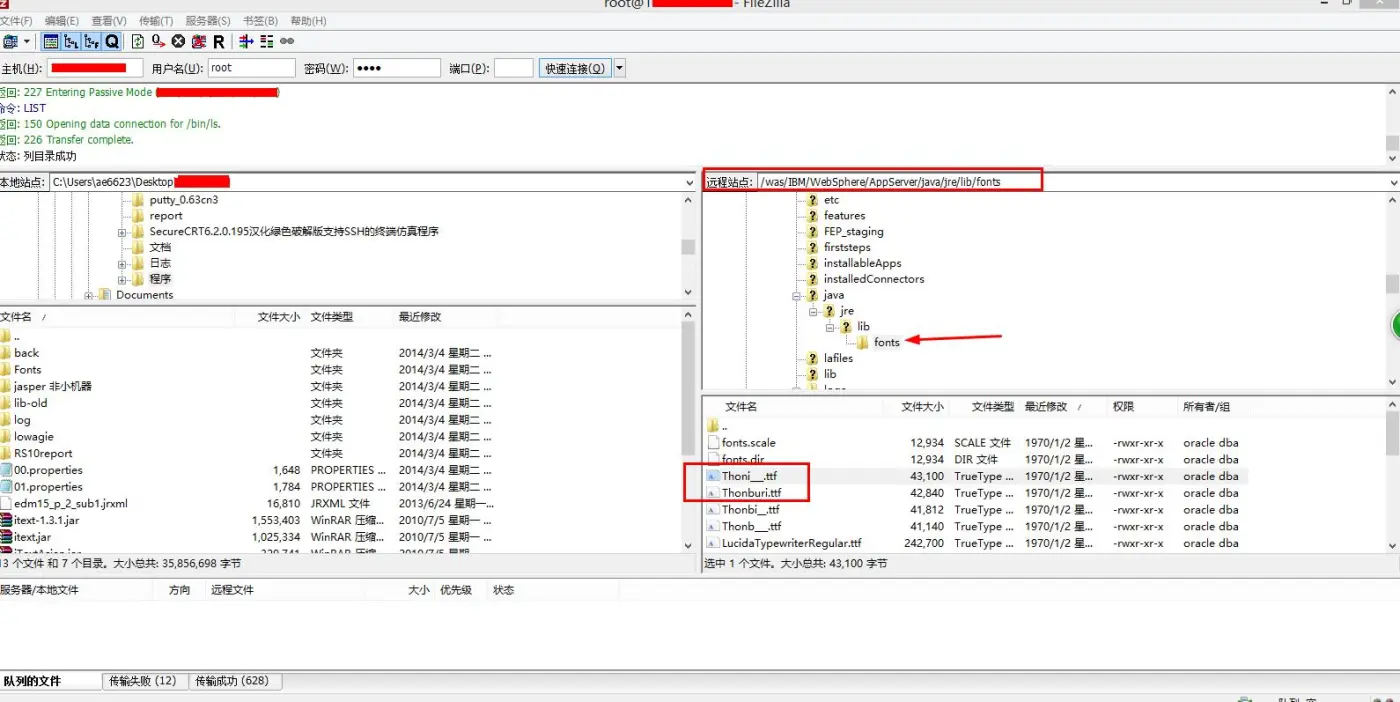Click the synchronized browsing icon
Screen dimensions: 1400x702
[287, 41]
